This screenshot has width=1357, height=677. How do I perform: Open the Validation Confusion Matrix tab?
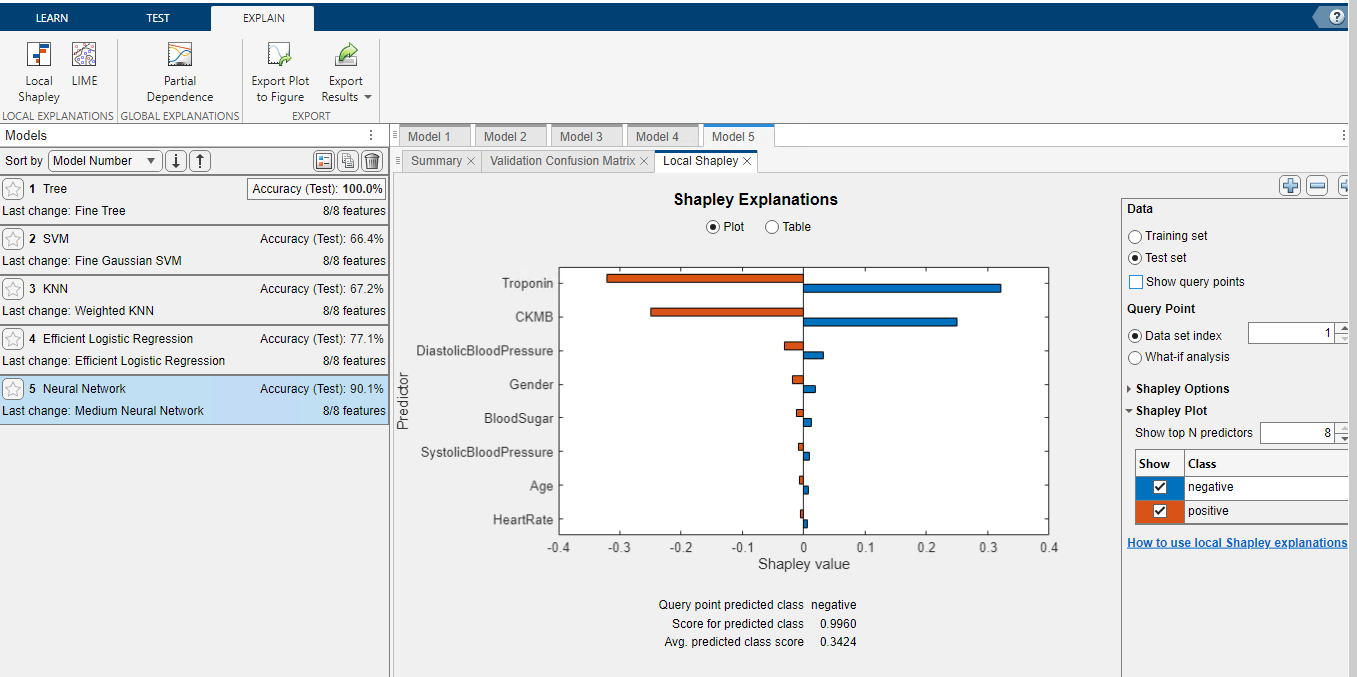click(x=562, y=161)
